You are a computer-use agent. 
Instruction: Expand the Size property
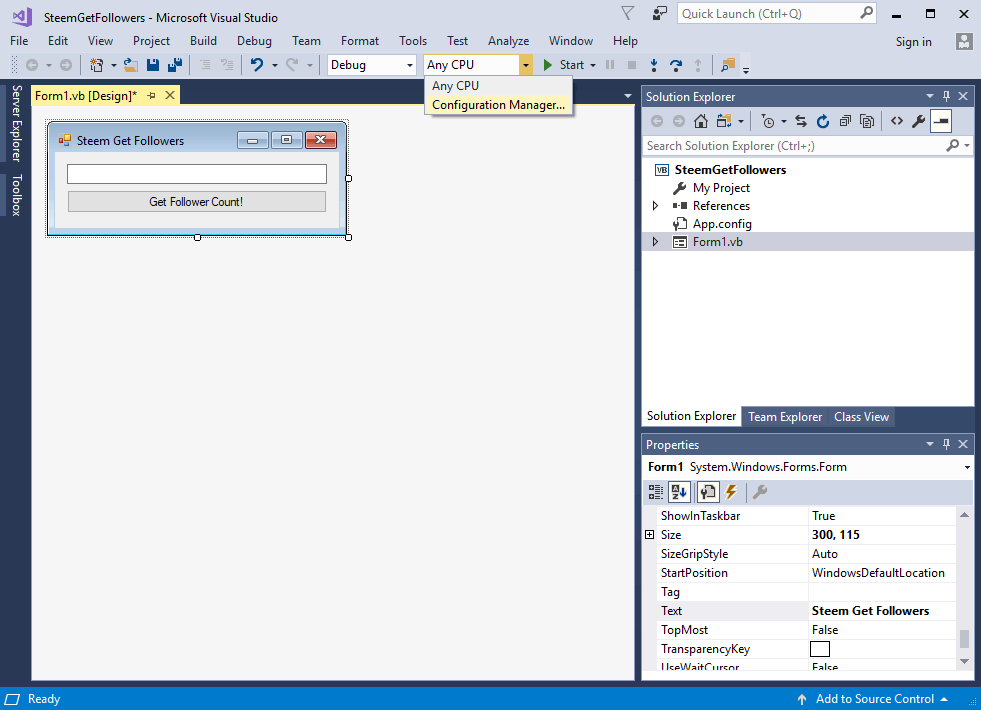coord(649,535)
